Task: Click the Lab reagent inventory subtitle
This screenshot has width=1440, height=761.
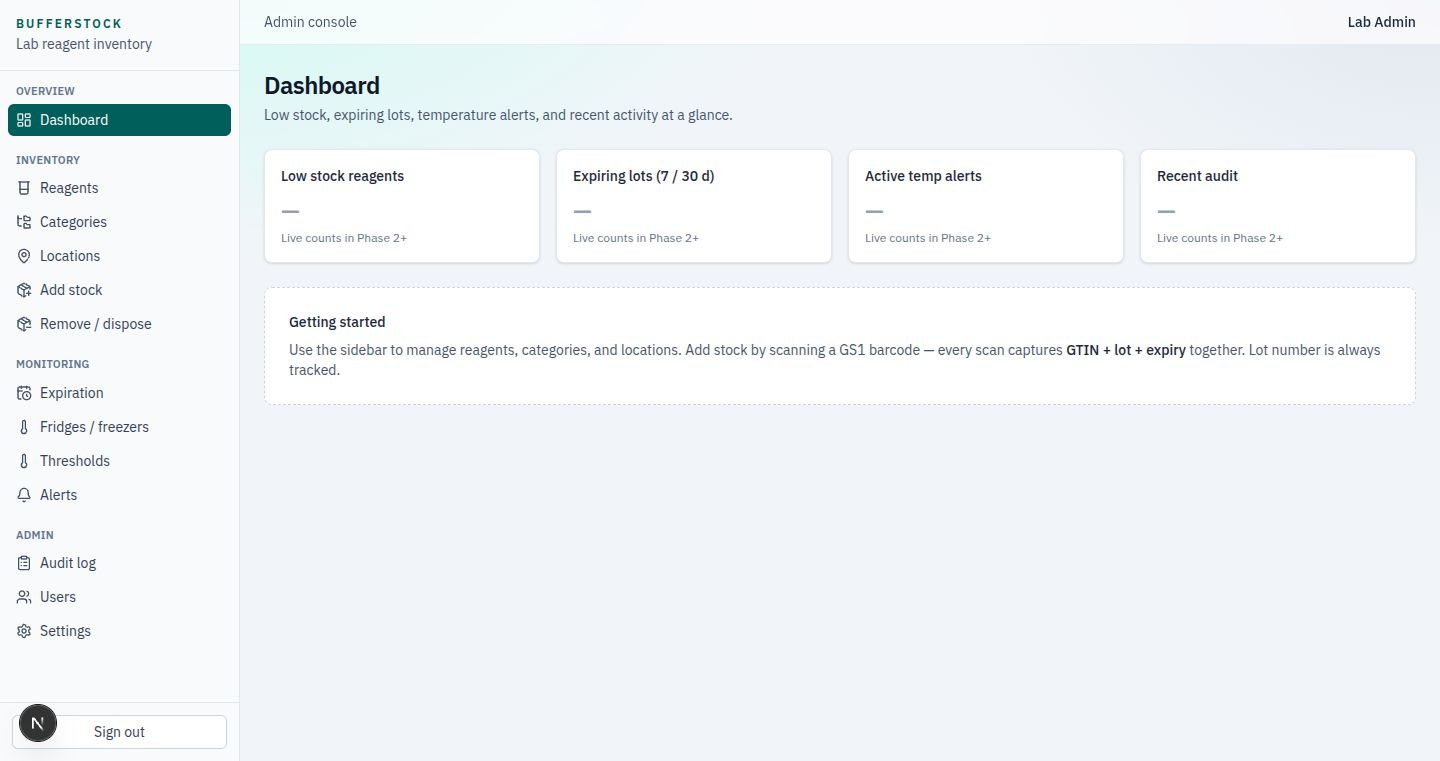Action: pyautogui.click(x=84, y=44)
